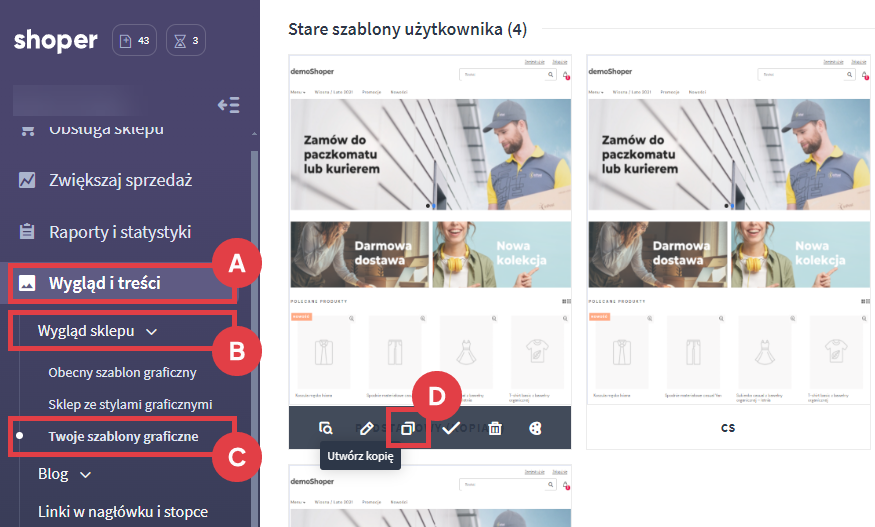Image resolution: width=875 pixels, height=527 pixels.
Task: Open the Zwiększaj sprzedaż menu section
Action: tap(120, 181)
